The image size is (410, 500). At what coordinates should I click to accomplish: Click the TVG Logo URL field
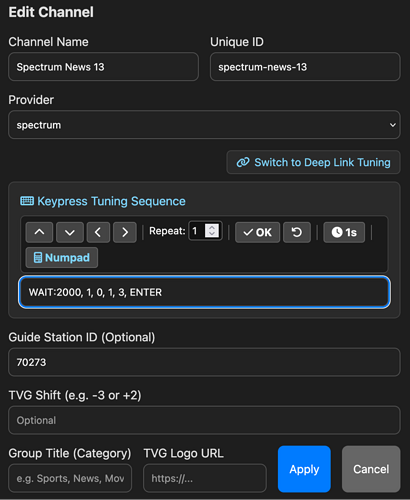pyautogui.click(x=205, y=478)
